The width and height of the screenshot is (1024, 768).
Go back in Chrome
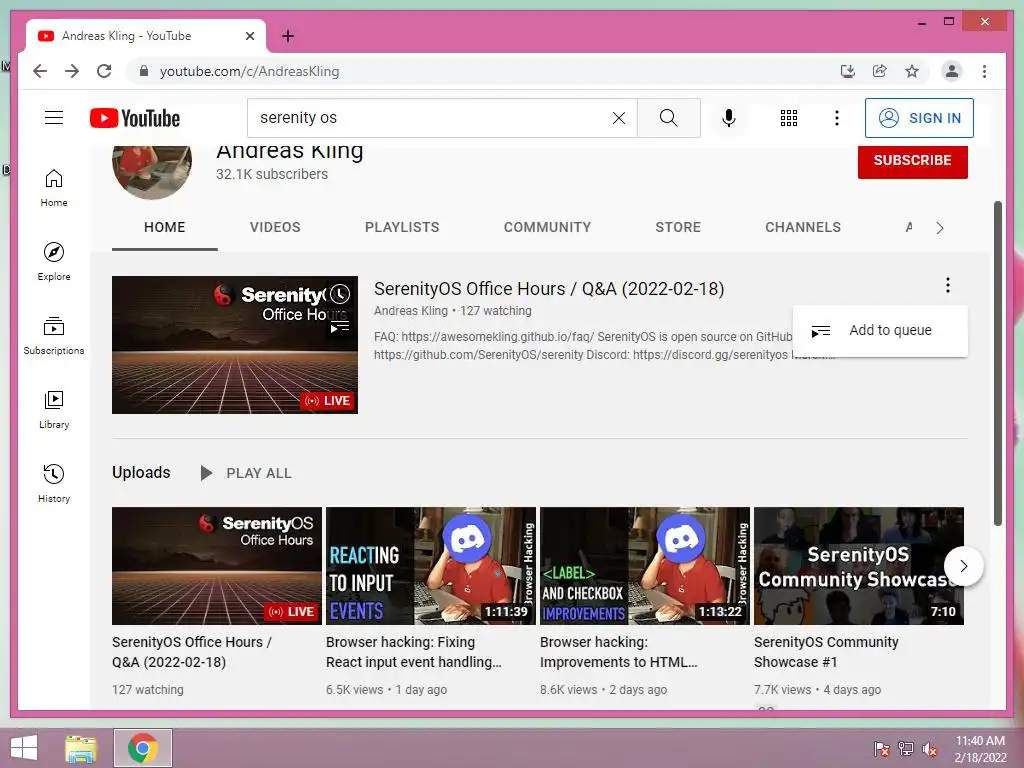[40, 71]
